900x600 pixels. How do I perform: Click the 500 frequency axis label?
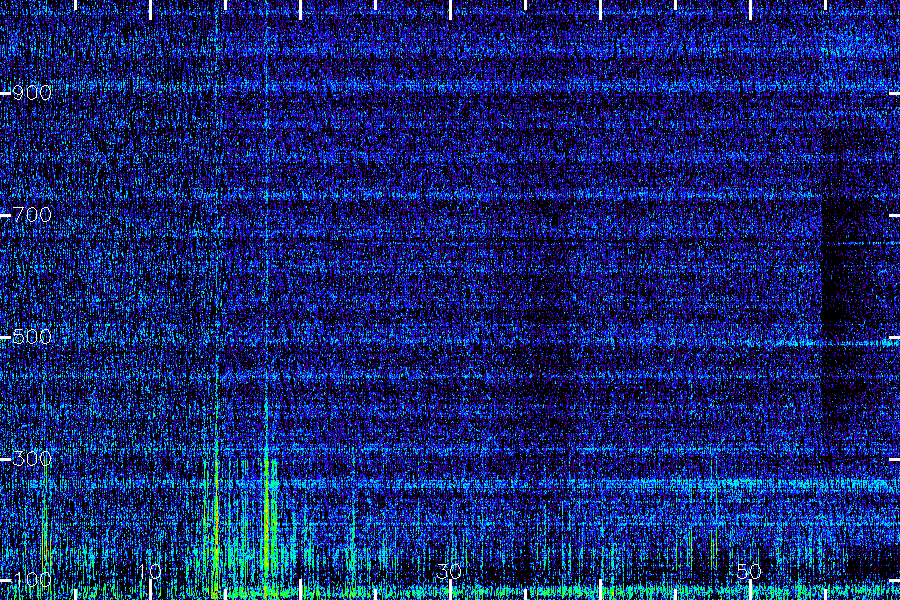[x=32, y=336]
